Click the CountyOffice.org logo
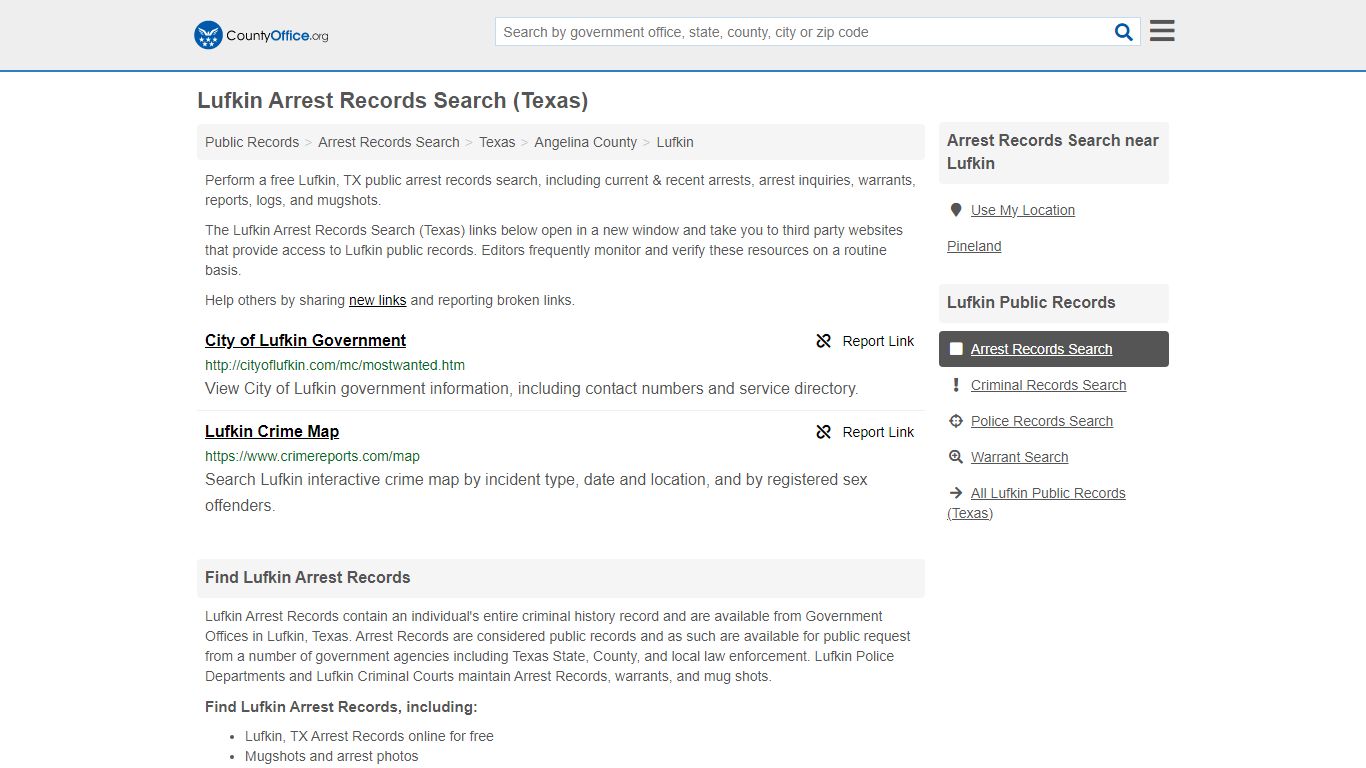The image size is (1366, 768). tap(261, 35)
